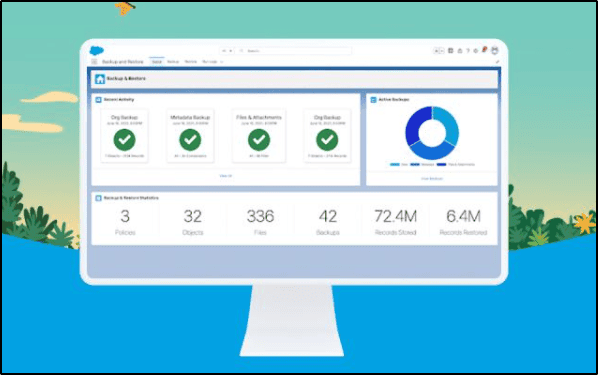598x375 pixels.
Task: Click the edit pencil icon in navigation bar
Action: [x=497, y=61]
